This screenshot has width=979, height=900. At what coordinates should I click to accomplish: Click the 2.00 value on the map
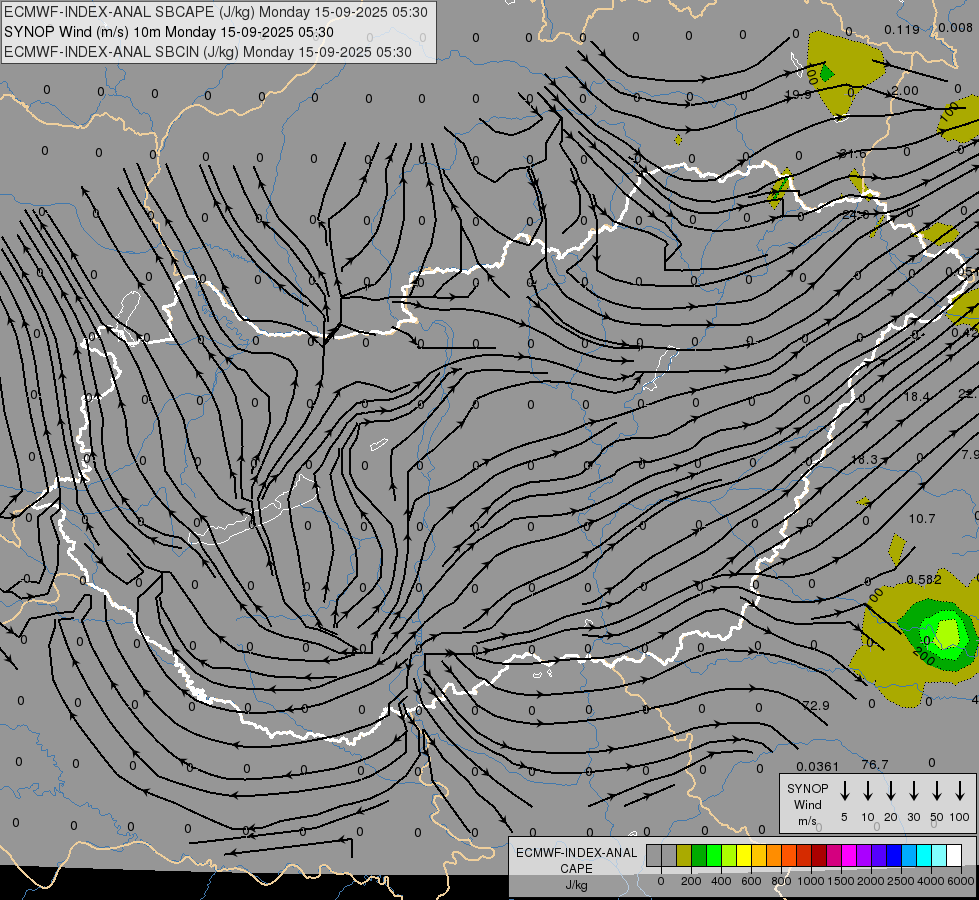click(905, 91)
